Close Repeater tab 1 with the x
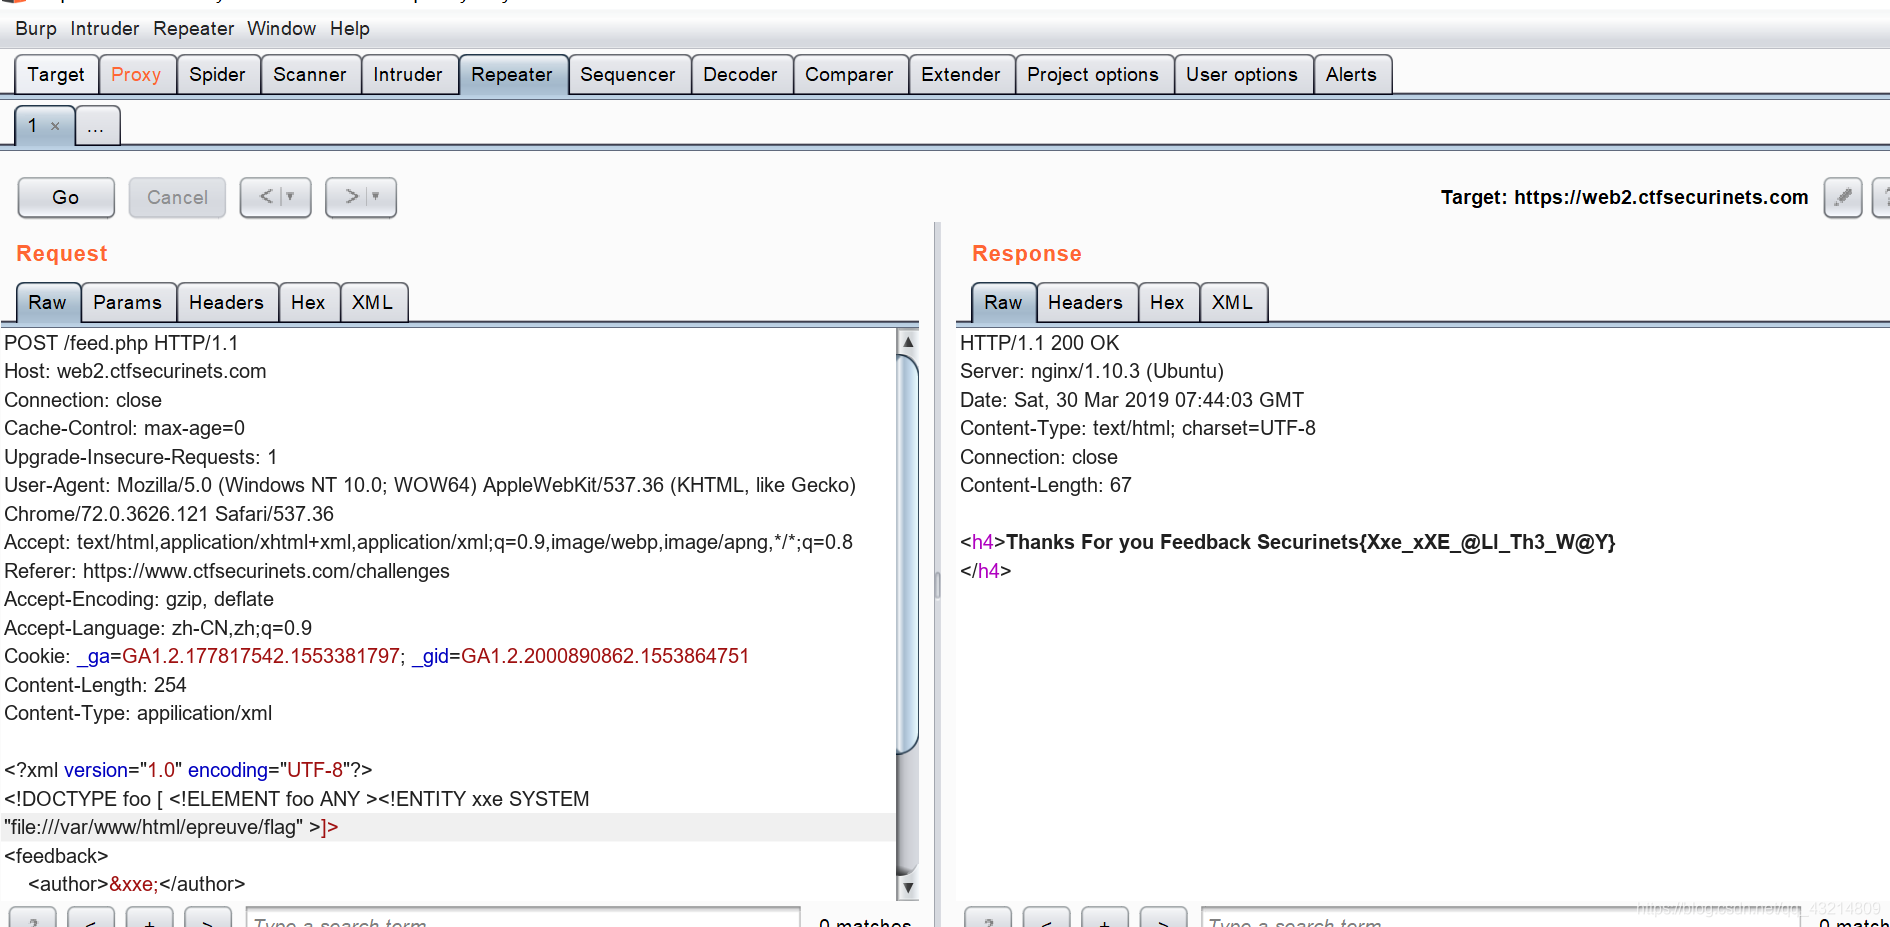 (x=55, y=126)
